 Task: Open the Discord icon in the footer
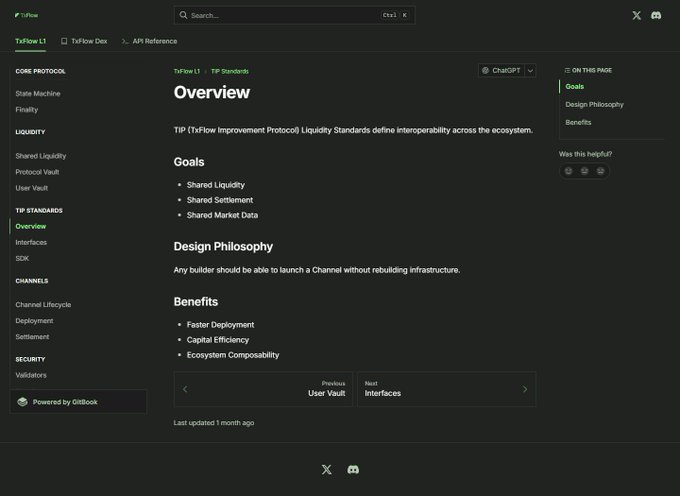tap(353, 470)
